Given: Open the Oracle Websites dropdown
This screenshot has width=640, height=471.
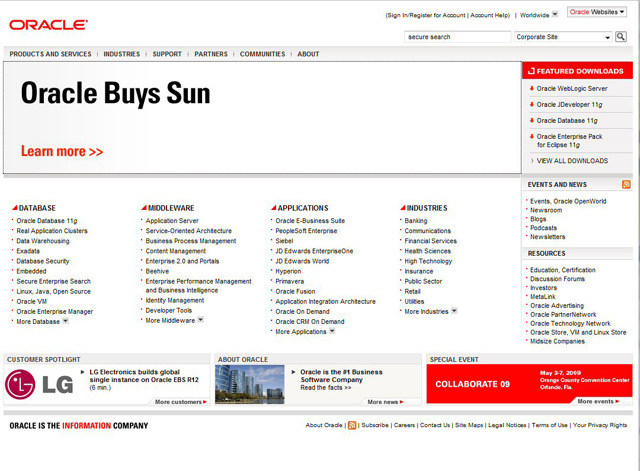Looking at the screenshot, I should click(x=597, y=12).
